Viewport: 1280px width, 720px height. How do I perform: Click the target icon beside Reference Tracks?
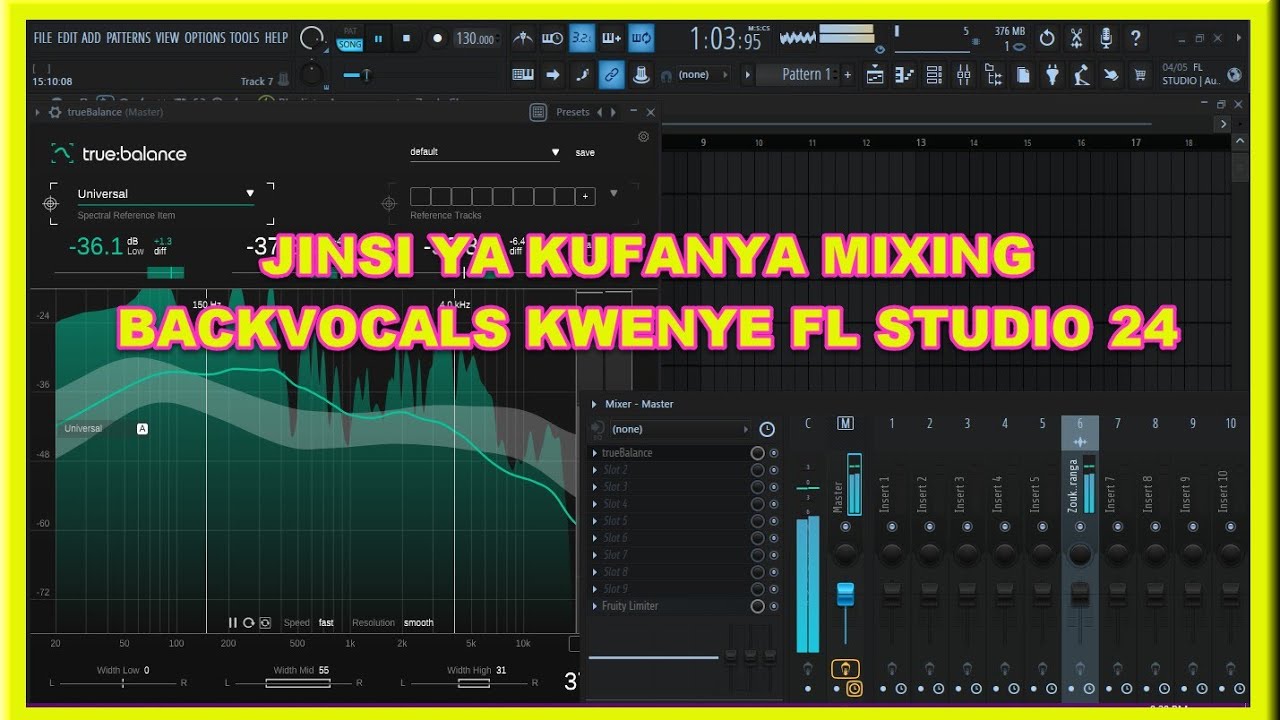click(x=389, y=204)
